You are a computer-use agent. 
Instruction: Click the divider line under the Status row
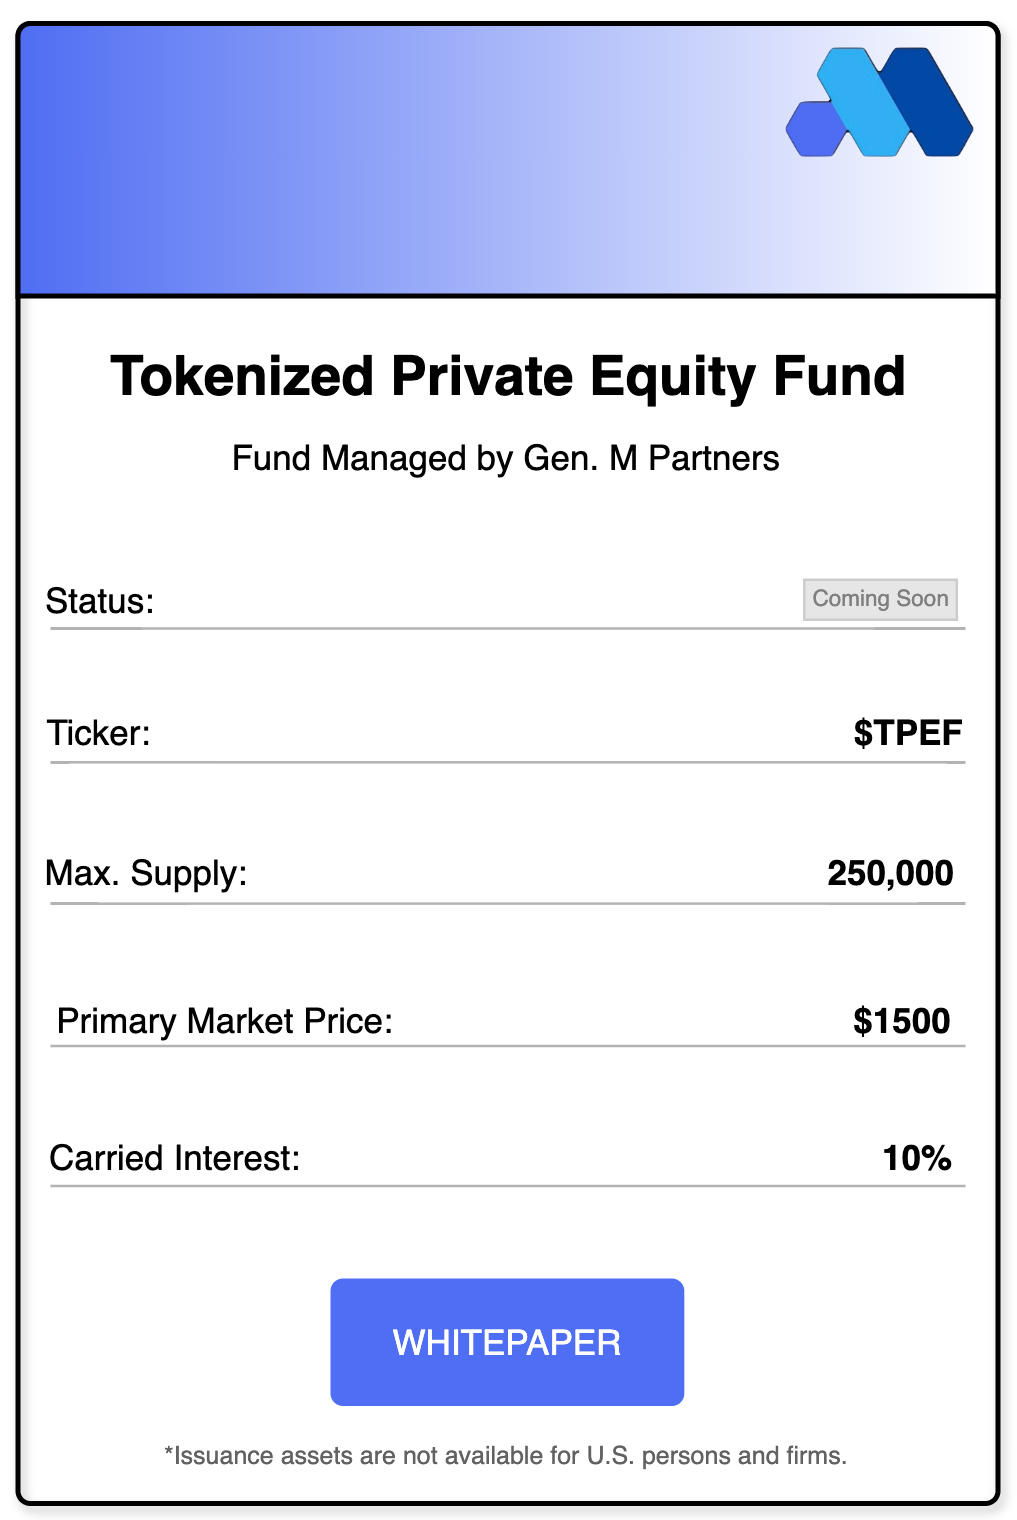tap(507, 629)
